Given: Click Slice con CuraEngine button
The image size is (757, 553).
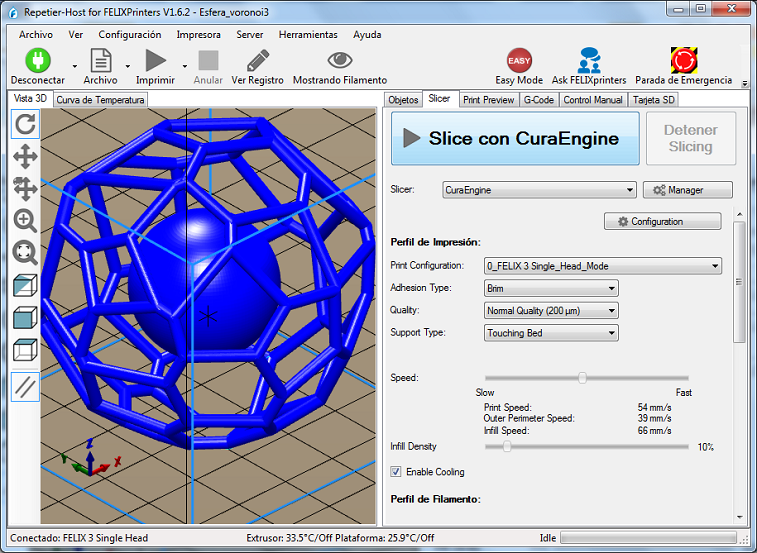Looking at the screenshot, I should coord(515,139).
